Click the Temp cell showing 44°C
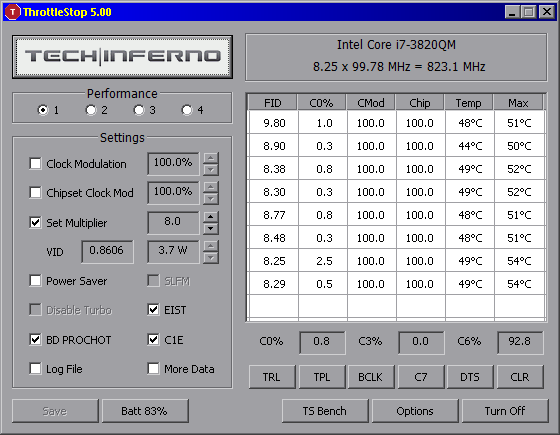Viewport: 560px width, 435px height. (x=470, y=146)
